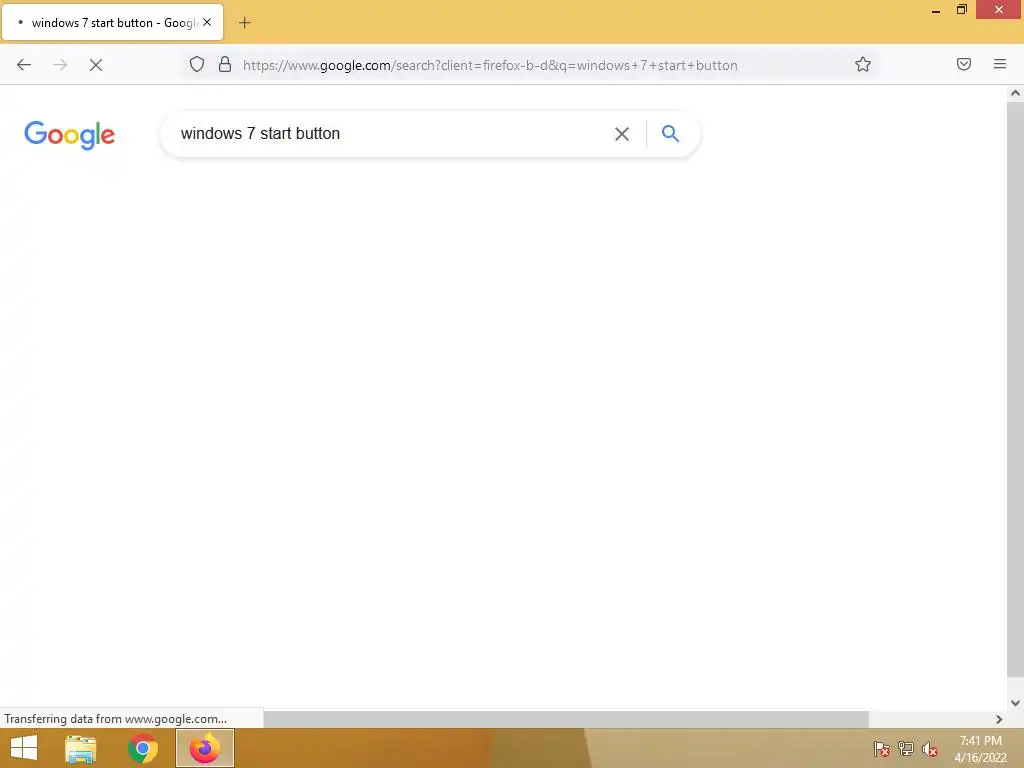Go to Google home via logo

click(69, 135)
